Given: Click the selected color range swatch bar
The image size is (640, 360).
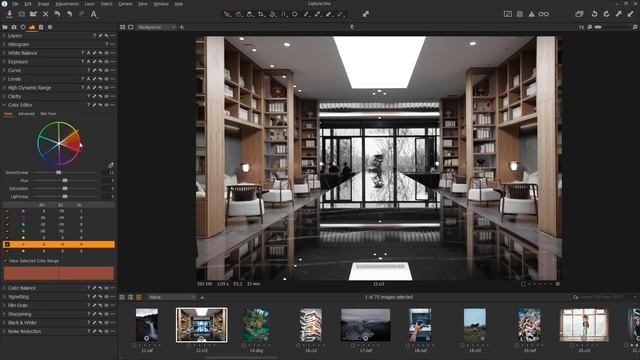Looking at the screenshot, I should pos(59,273).
